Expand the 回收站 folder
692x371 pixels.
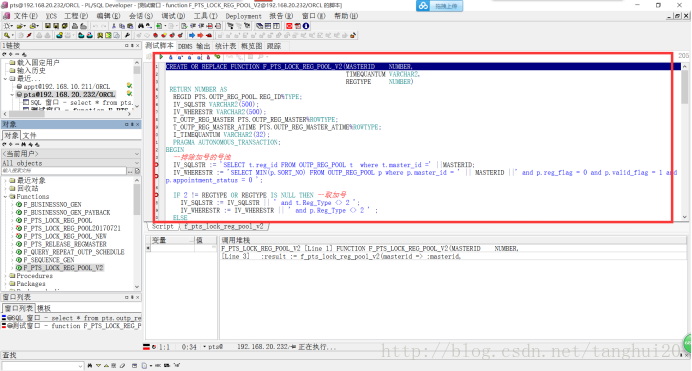(x=6, y=188)
